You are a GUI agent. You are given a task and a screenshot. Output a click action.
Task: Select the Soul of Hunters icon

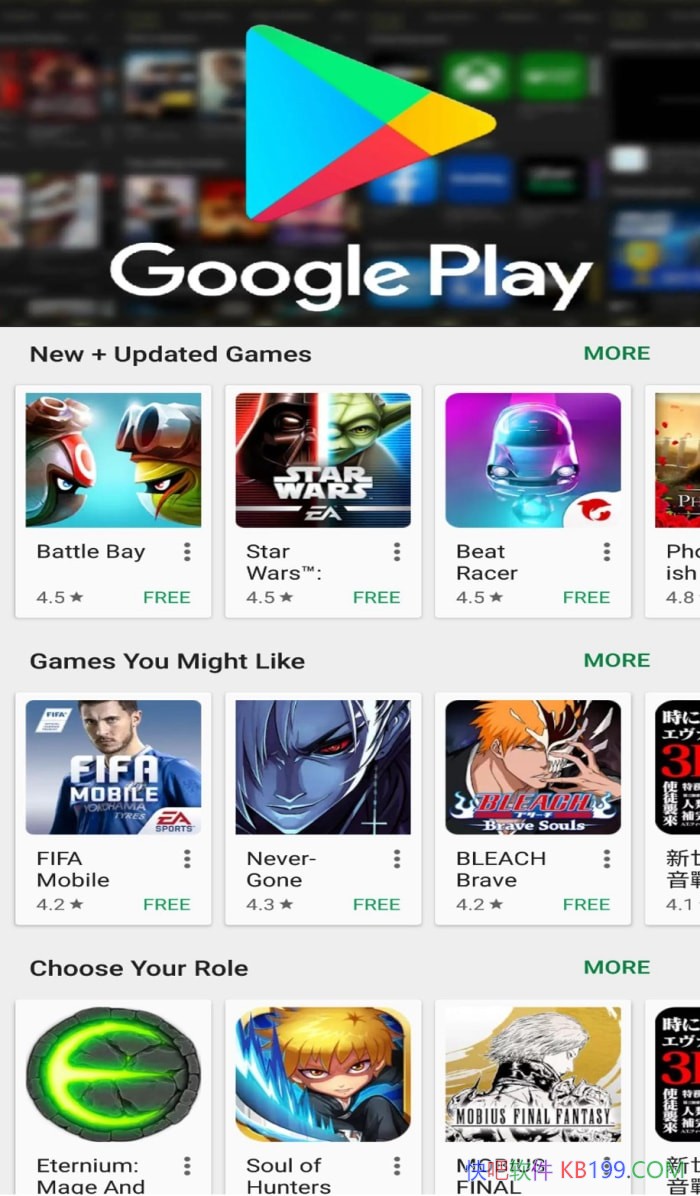[x=323, y=1074]
